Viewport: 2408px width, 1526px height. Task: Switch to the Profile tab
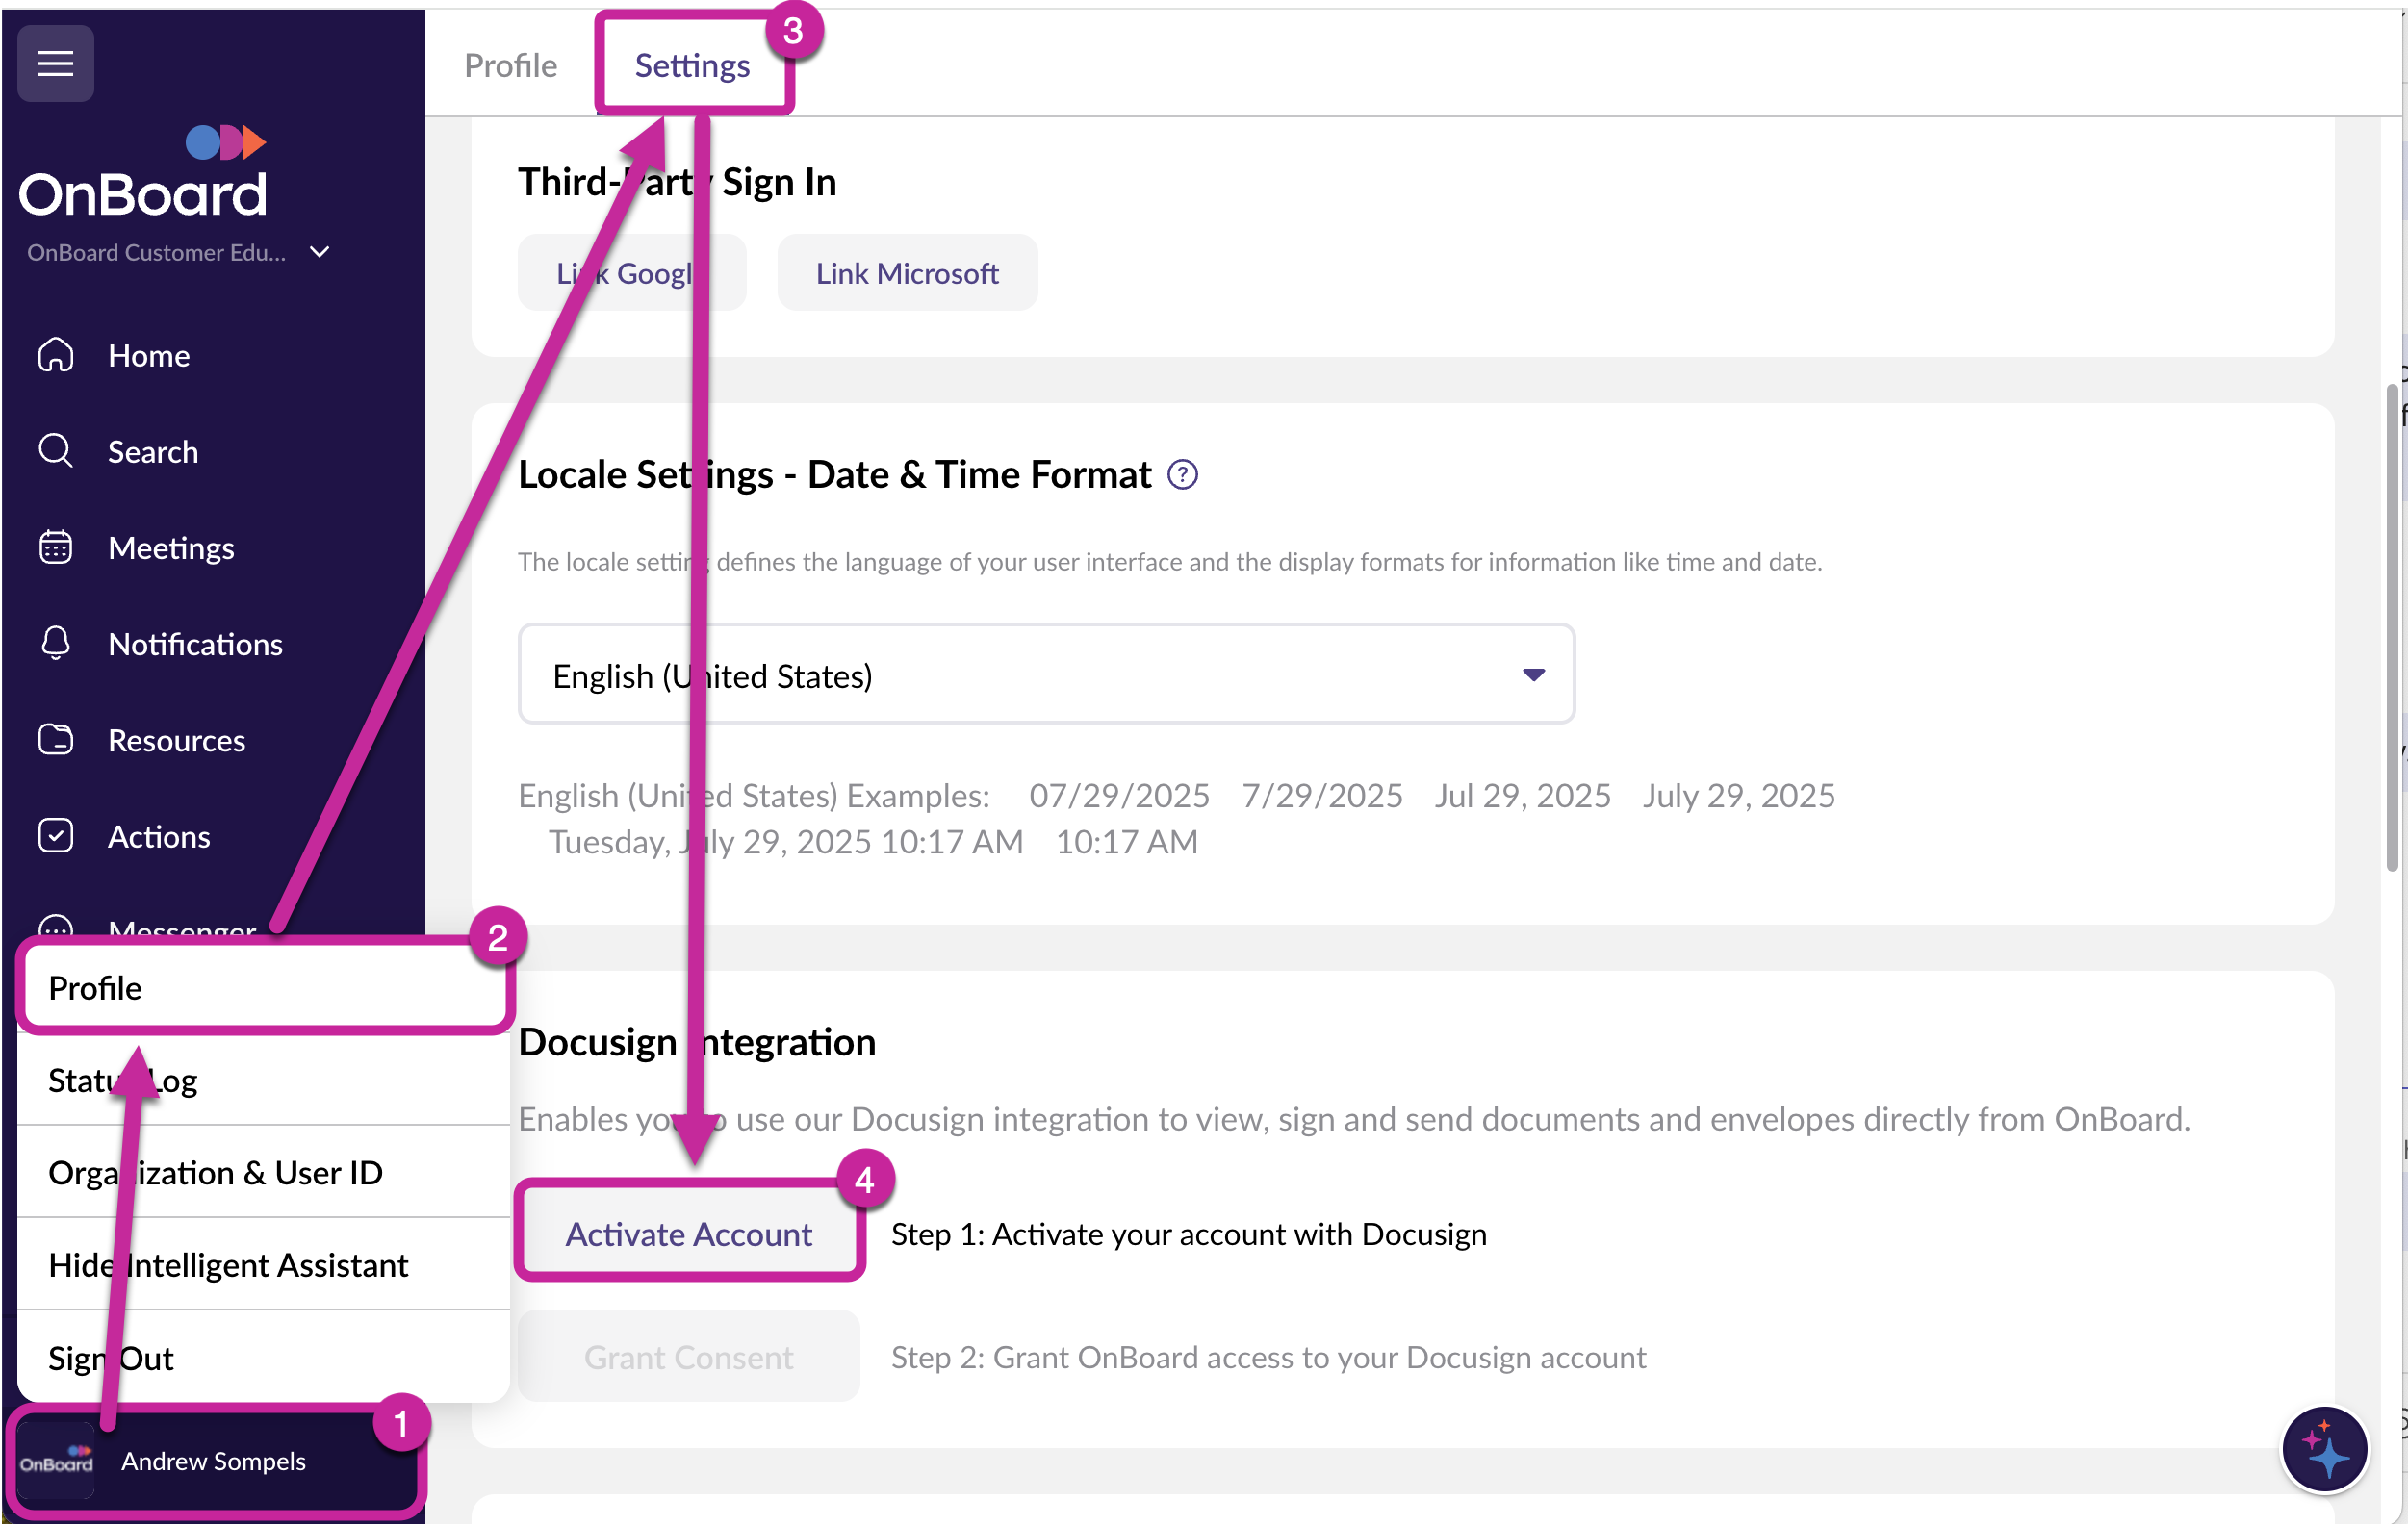tap(510, 66)
